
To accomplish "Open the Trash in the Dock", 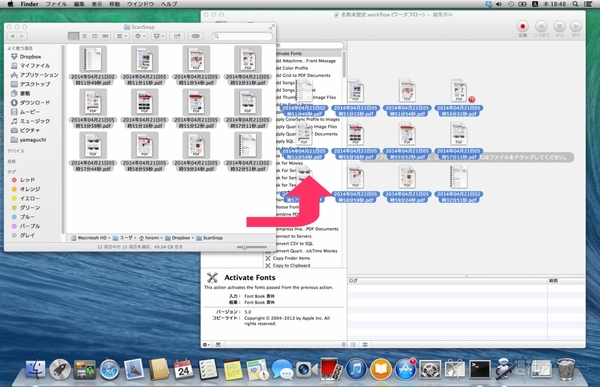I will tap(566, 370).
